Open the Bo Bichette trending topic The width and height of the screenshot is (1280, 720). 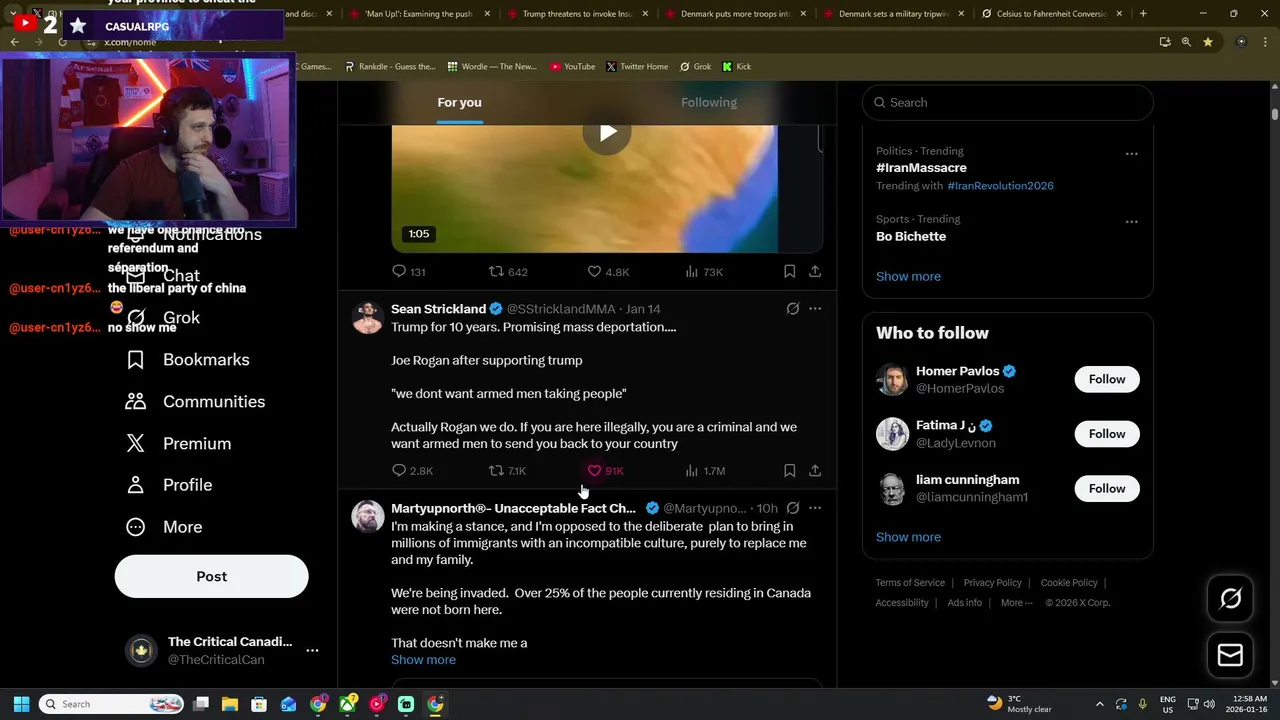pos(911,237)
